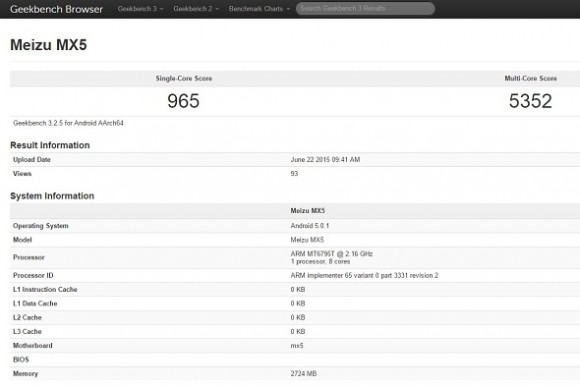The width and height of the screenshot is (580, 388).
Task: Expand the Geekbench 2 menu
Action: coord(196,9)
